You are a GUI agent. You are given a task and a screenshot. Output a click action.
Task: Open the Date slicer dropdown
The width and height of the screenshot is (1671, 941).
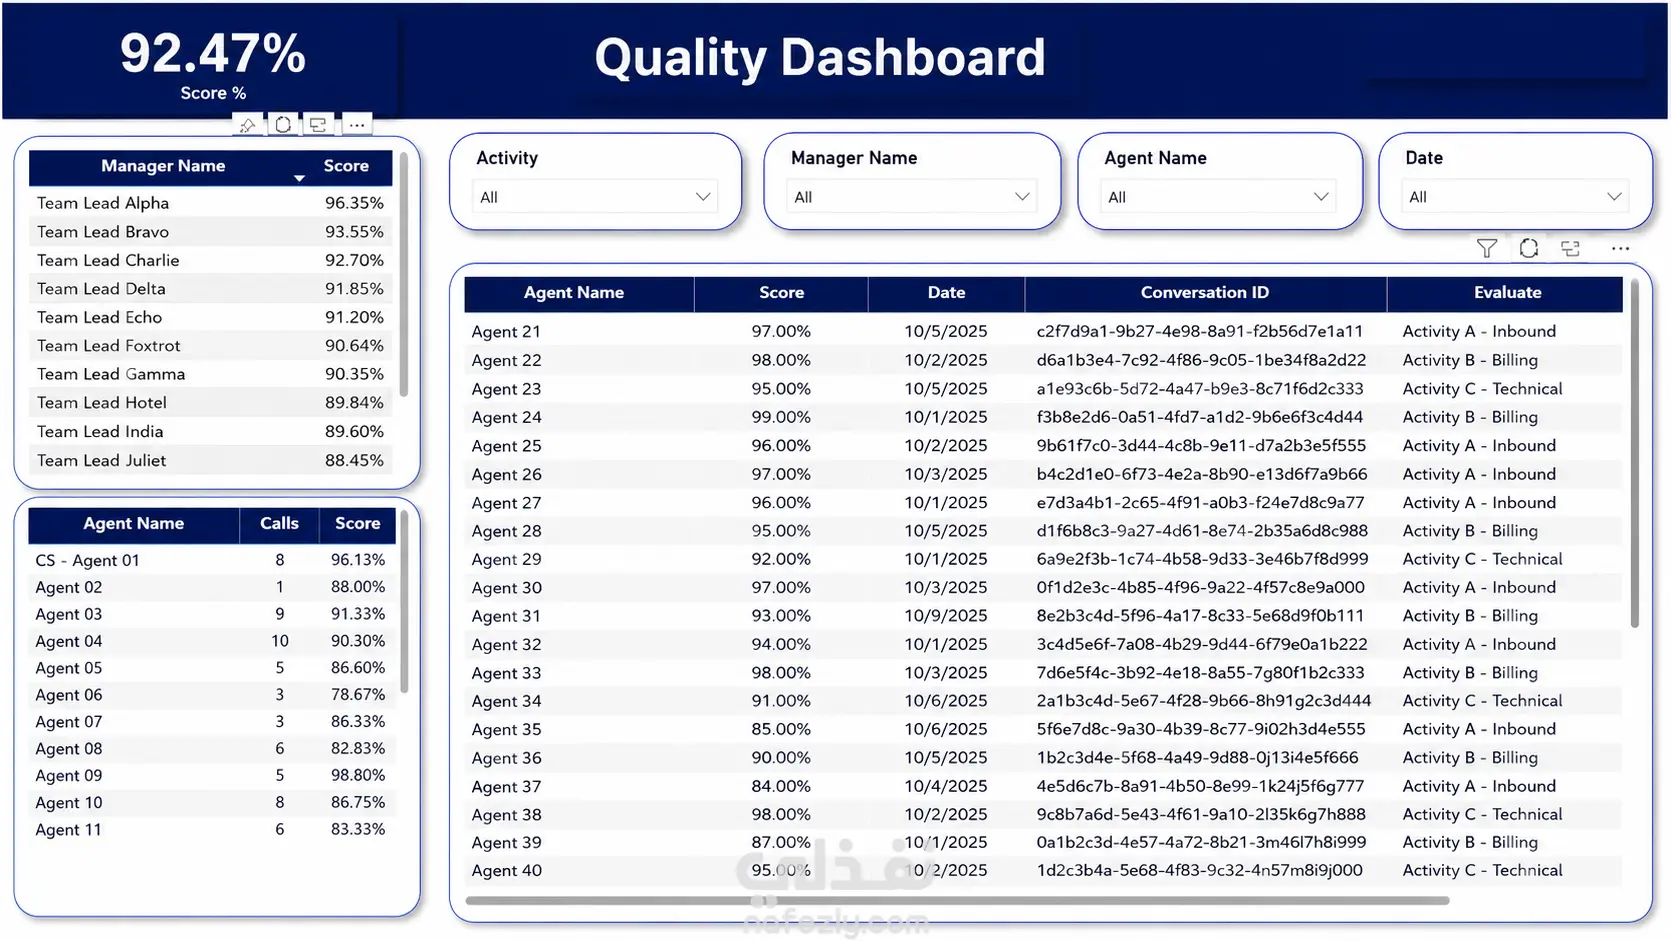pos(1515,197)
